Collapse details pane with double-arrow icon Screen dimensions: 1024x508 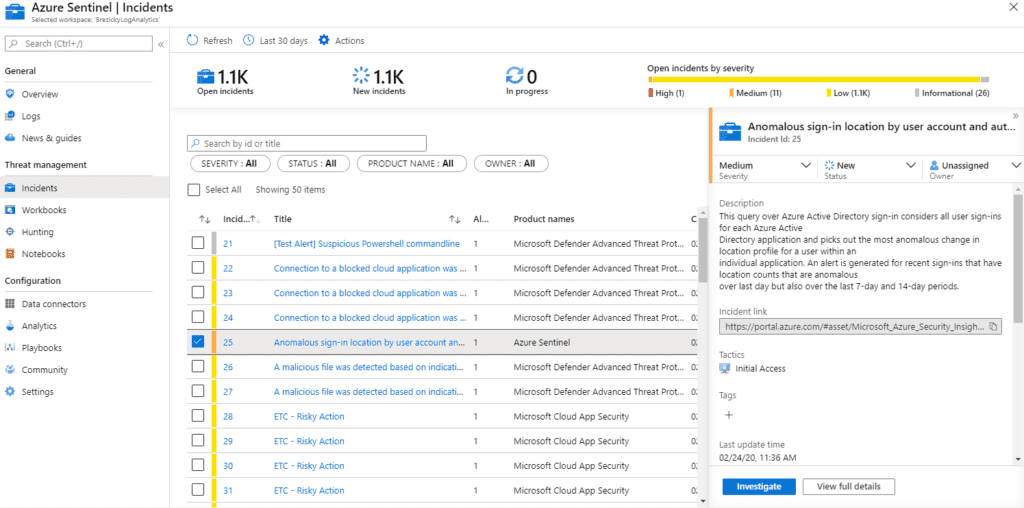(1016, 115)
